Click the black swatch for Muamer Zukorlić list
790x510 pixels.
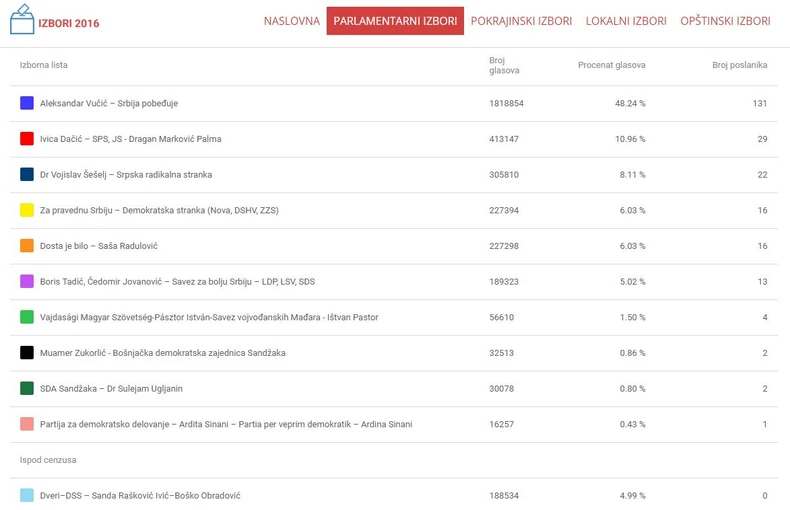click(x=27, y=353)
